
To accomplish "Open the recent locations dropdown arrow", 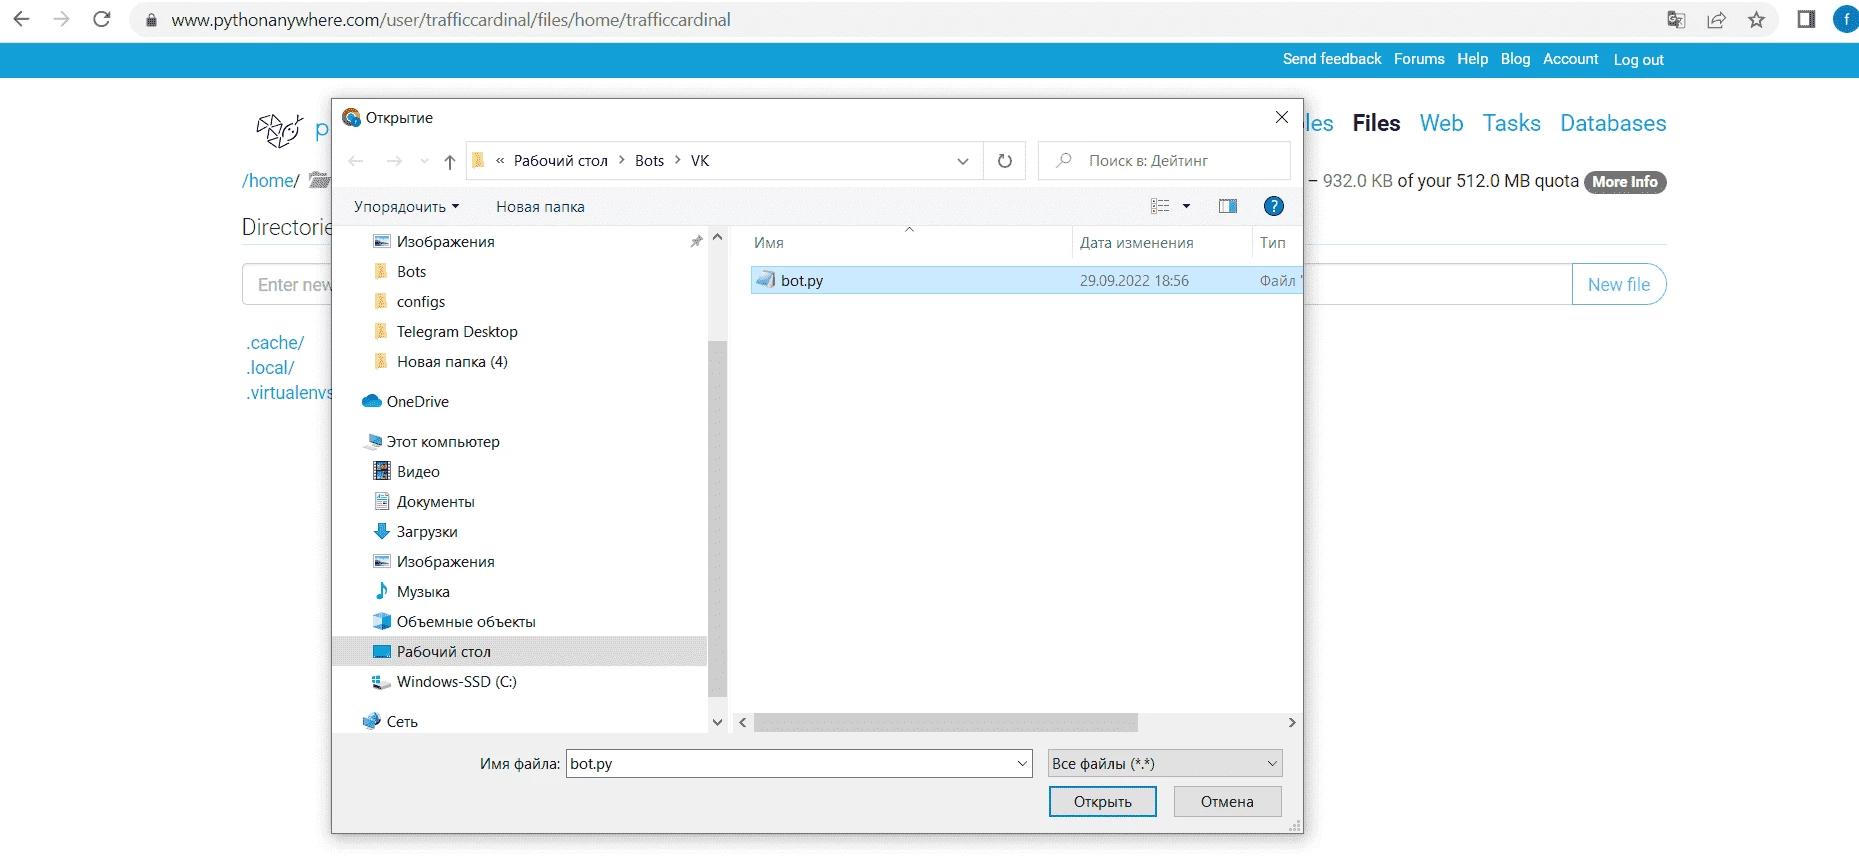I will (424, 161).
